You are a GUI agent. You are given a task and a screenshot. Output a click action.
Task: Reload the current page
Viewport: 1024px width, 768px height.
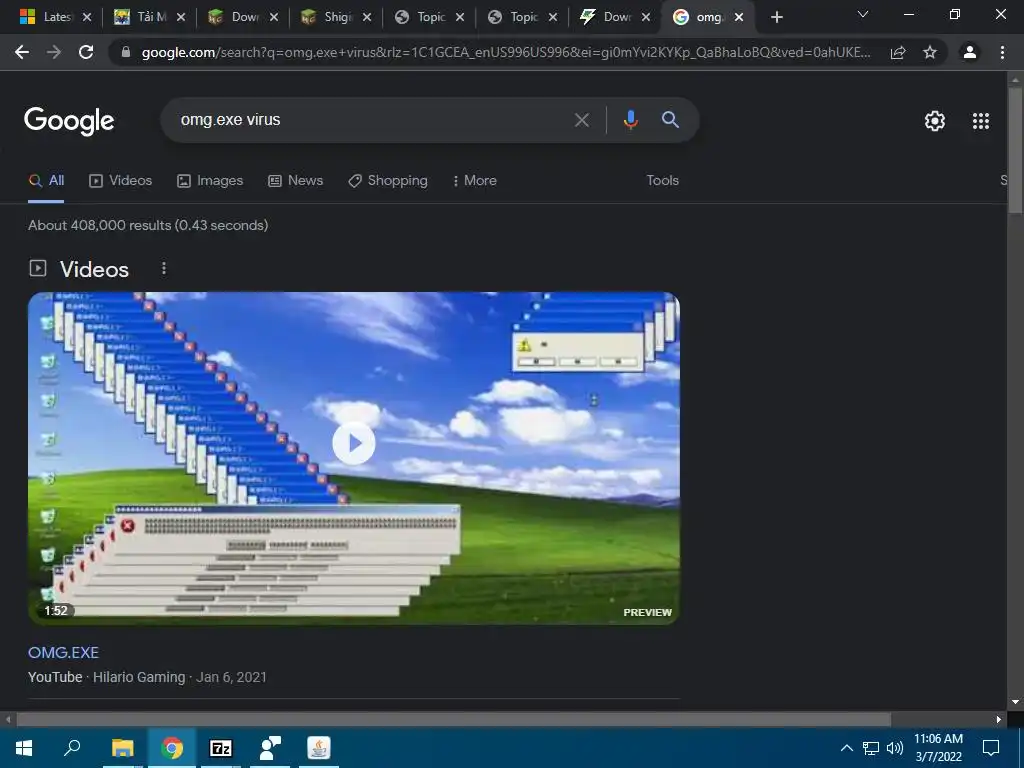[86, 52]
